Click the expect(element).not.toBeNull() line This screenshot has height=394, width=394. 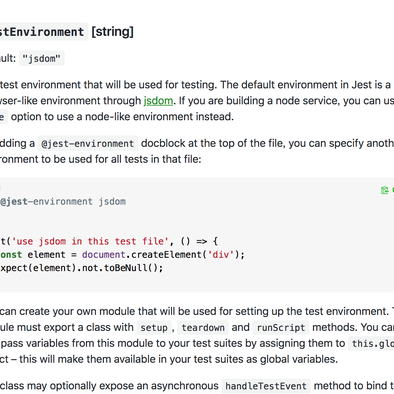tap(82, 268)
